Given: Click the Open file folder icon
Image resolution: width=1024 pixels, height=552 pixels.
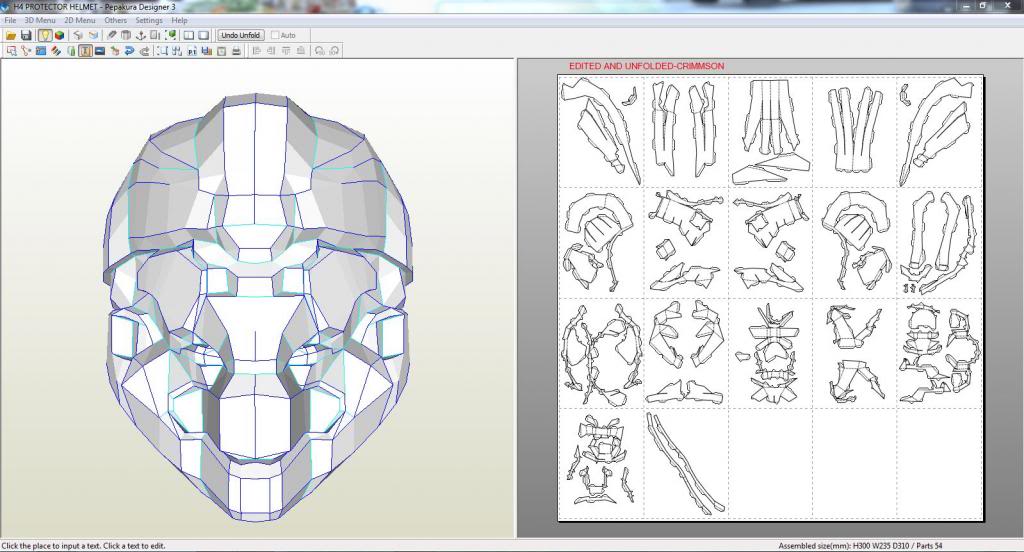Looking at the screenshot, I should click(x=11, y=35).
